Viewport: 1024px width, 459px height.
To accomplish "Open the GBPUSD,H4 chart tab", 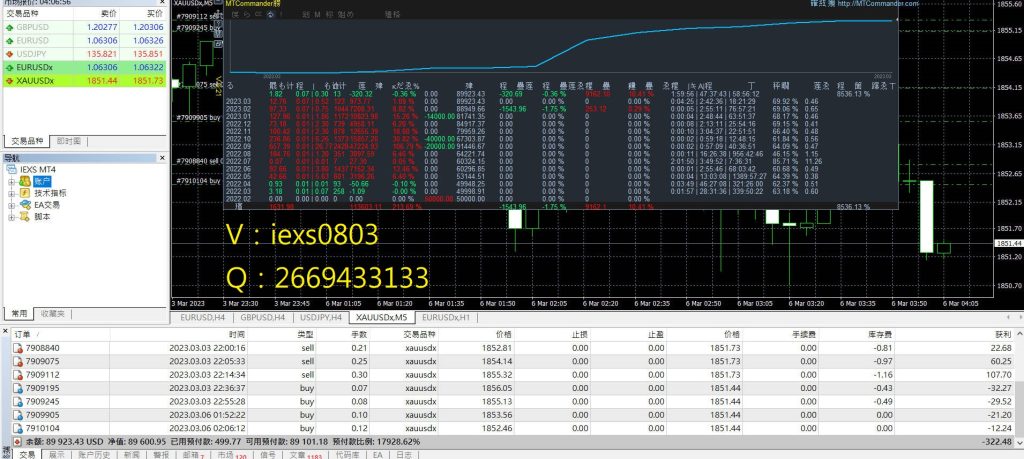I will pos(262,317).
